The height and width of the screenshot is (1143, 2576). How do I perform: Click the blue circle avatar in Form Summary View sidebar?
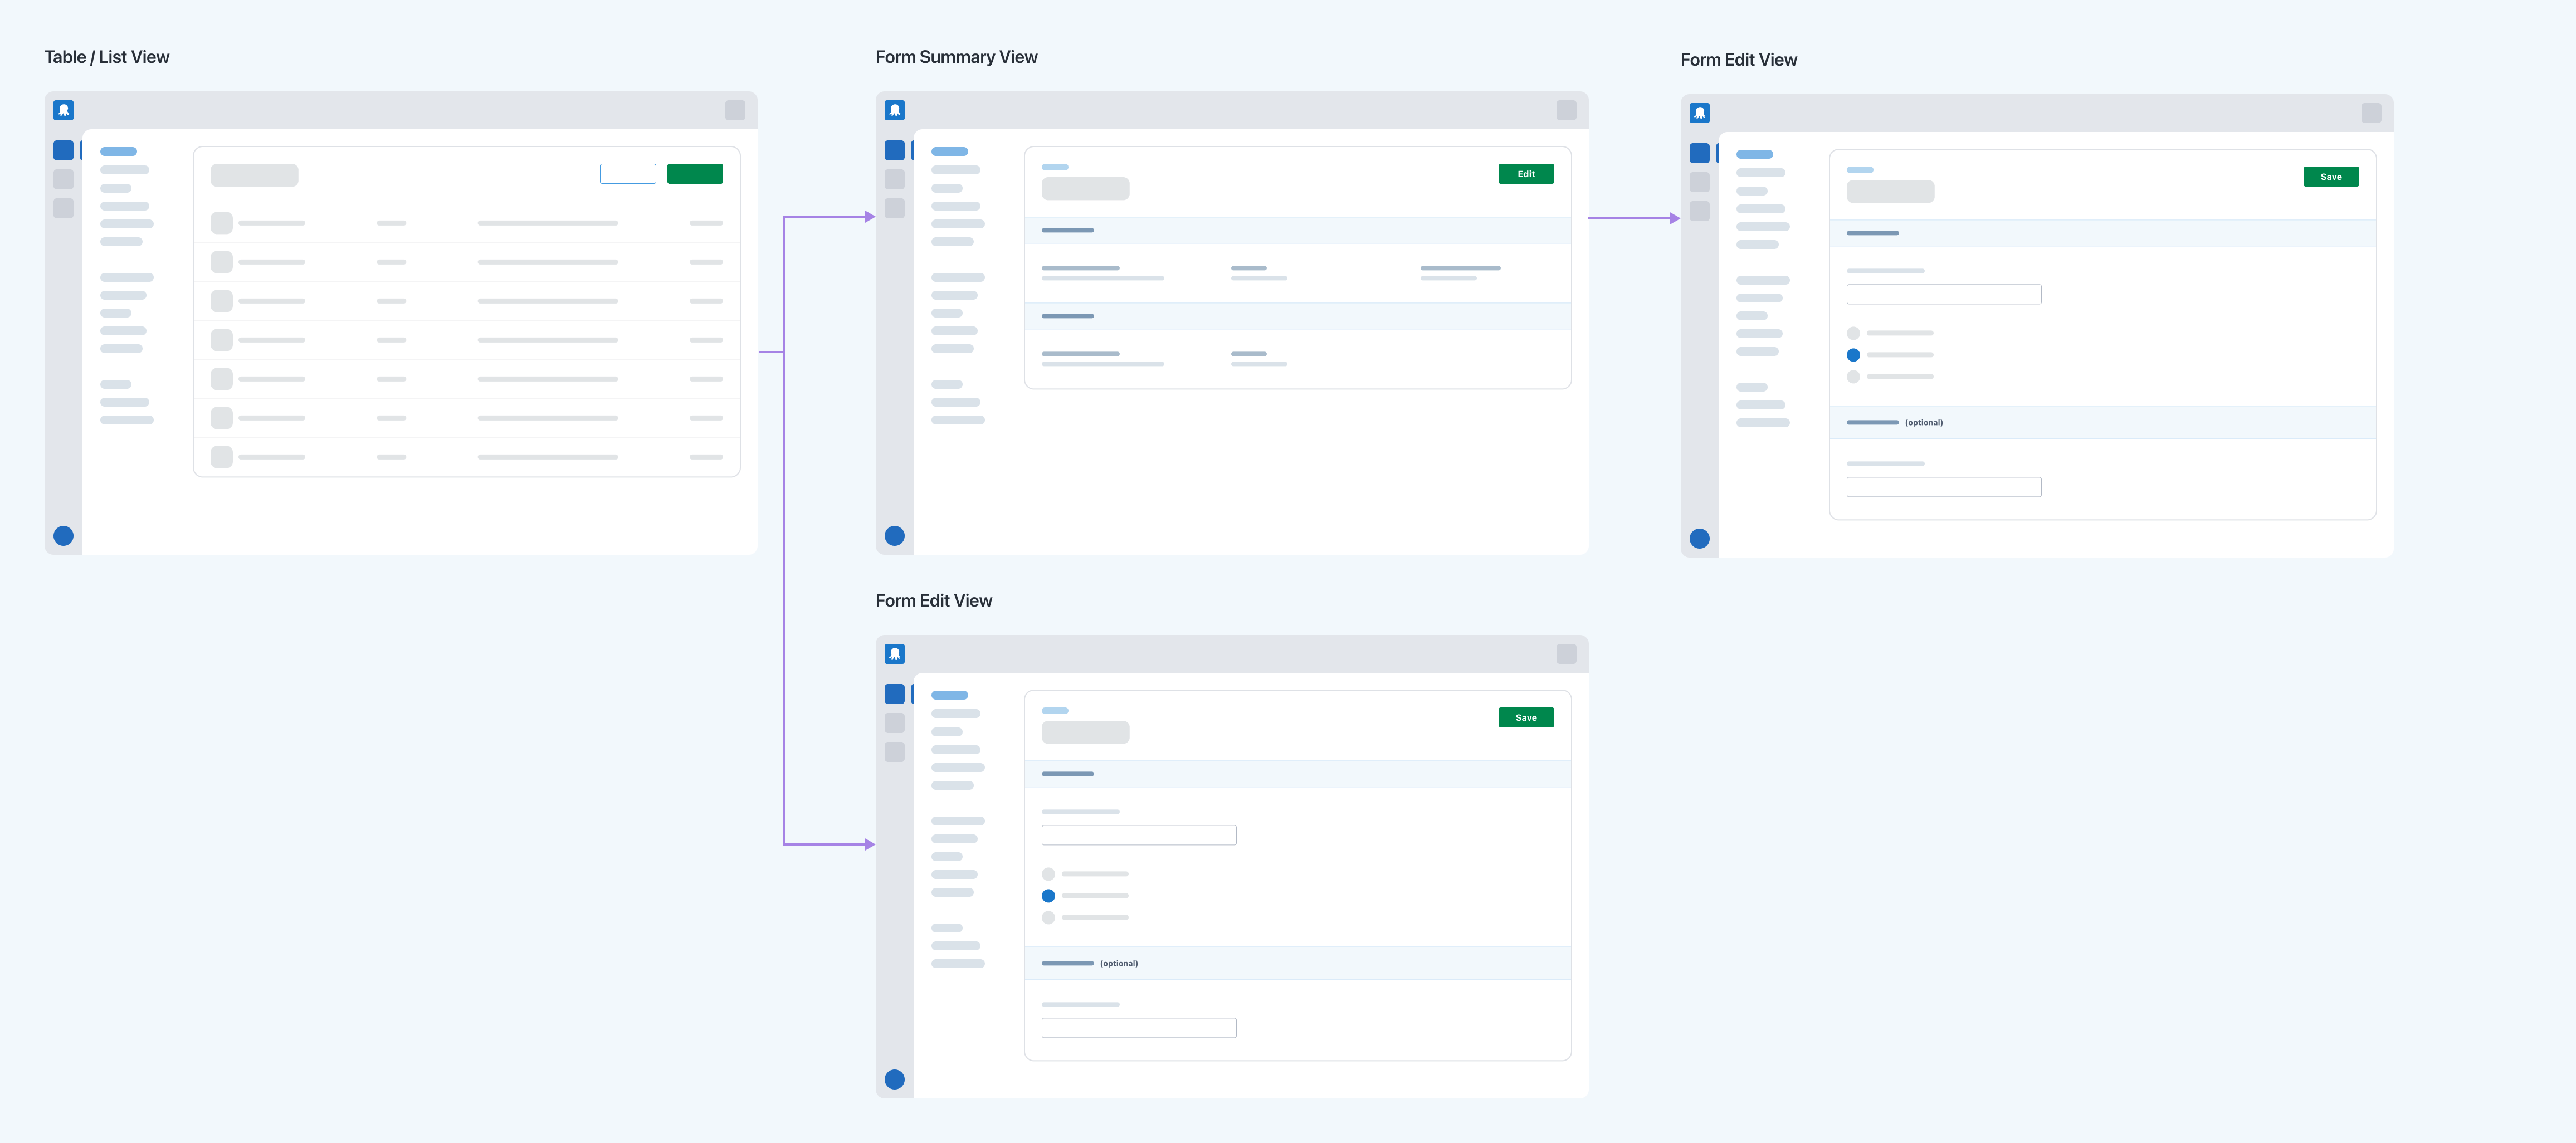[895, 536]
